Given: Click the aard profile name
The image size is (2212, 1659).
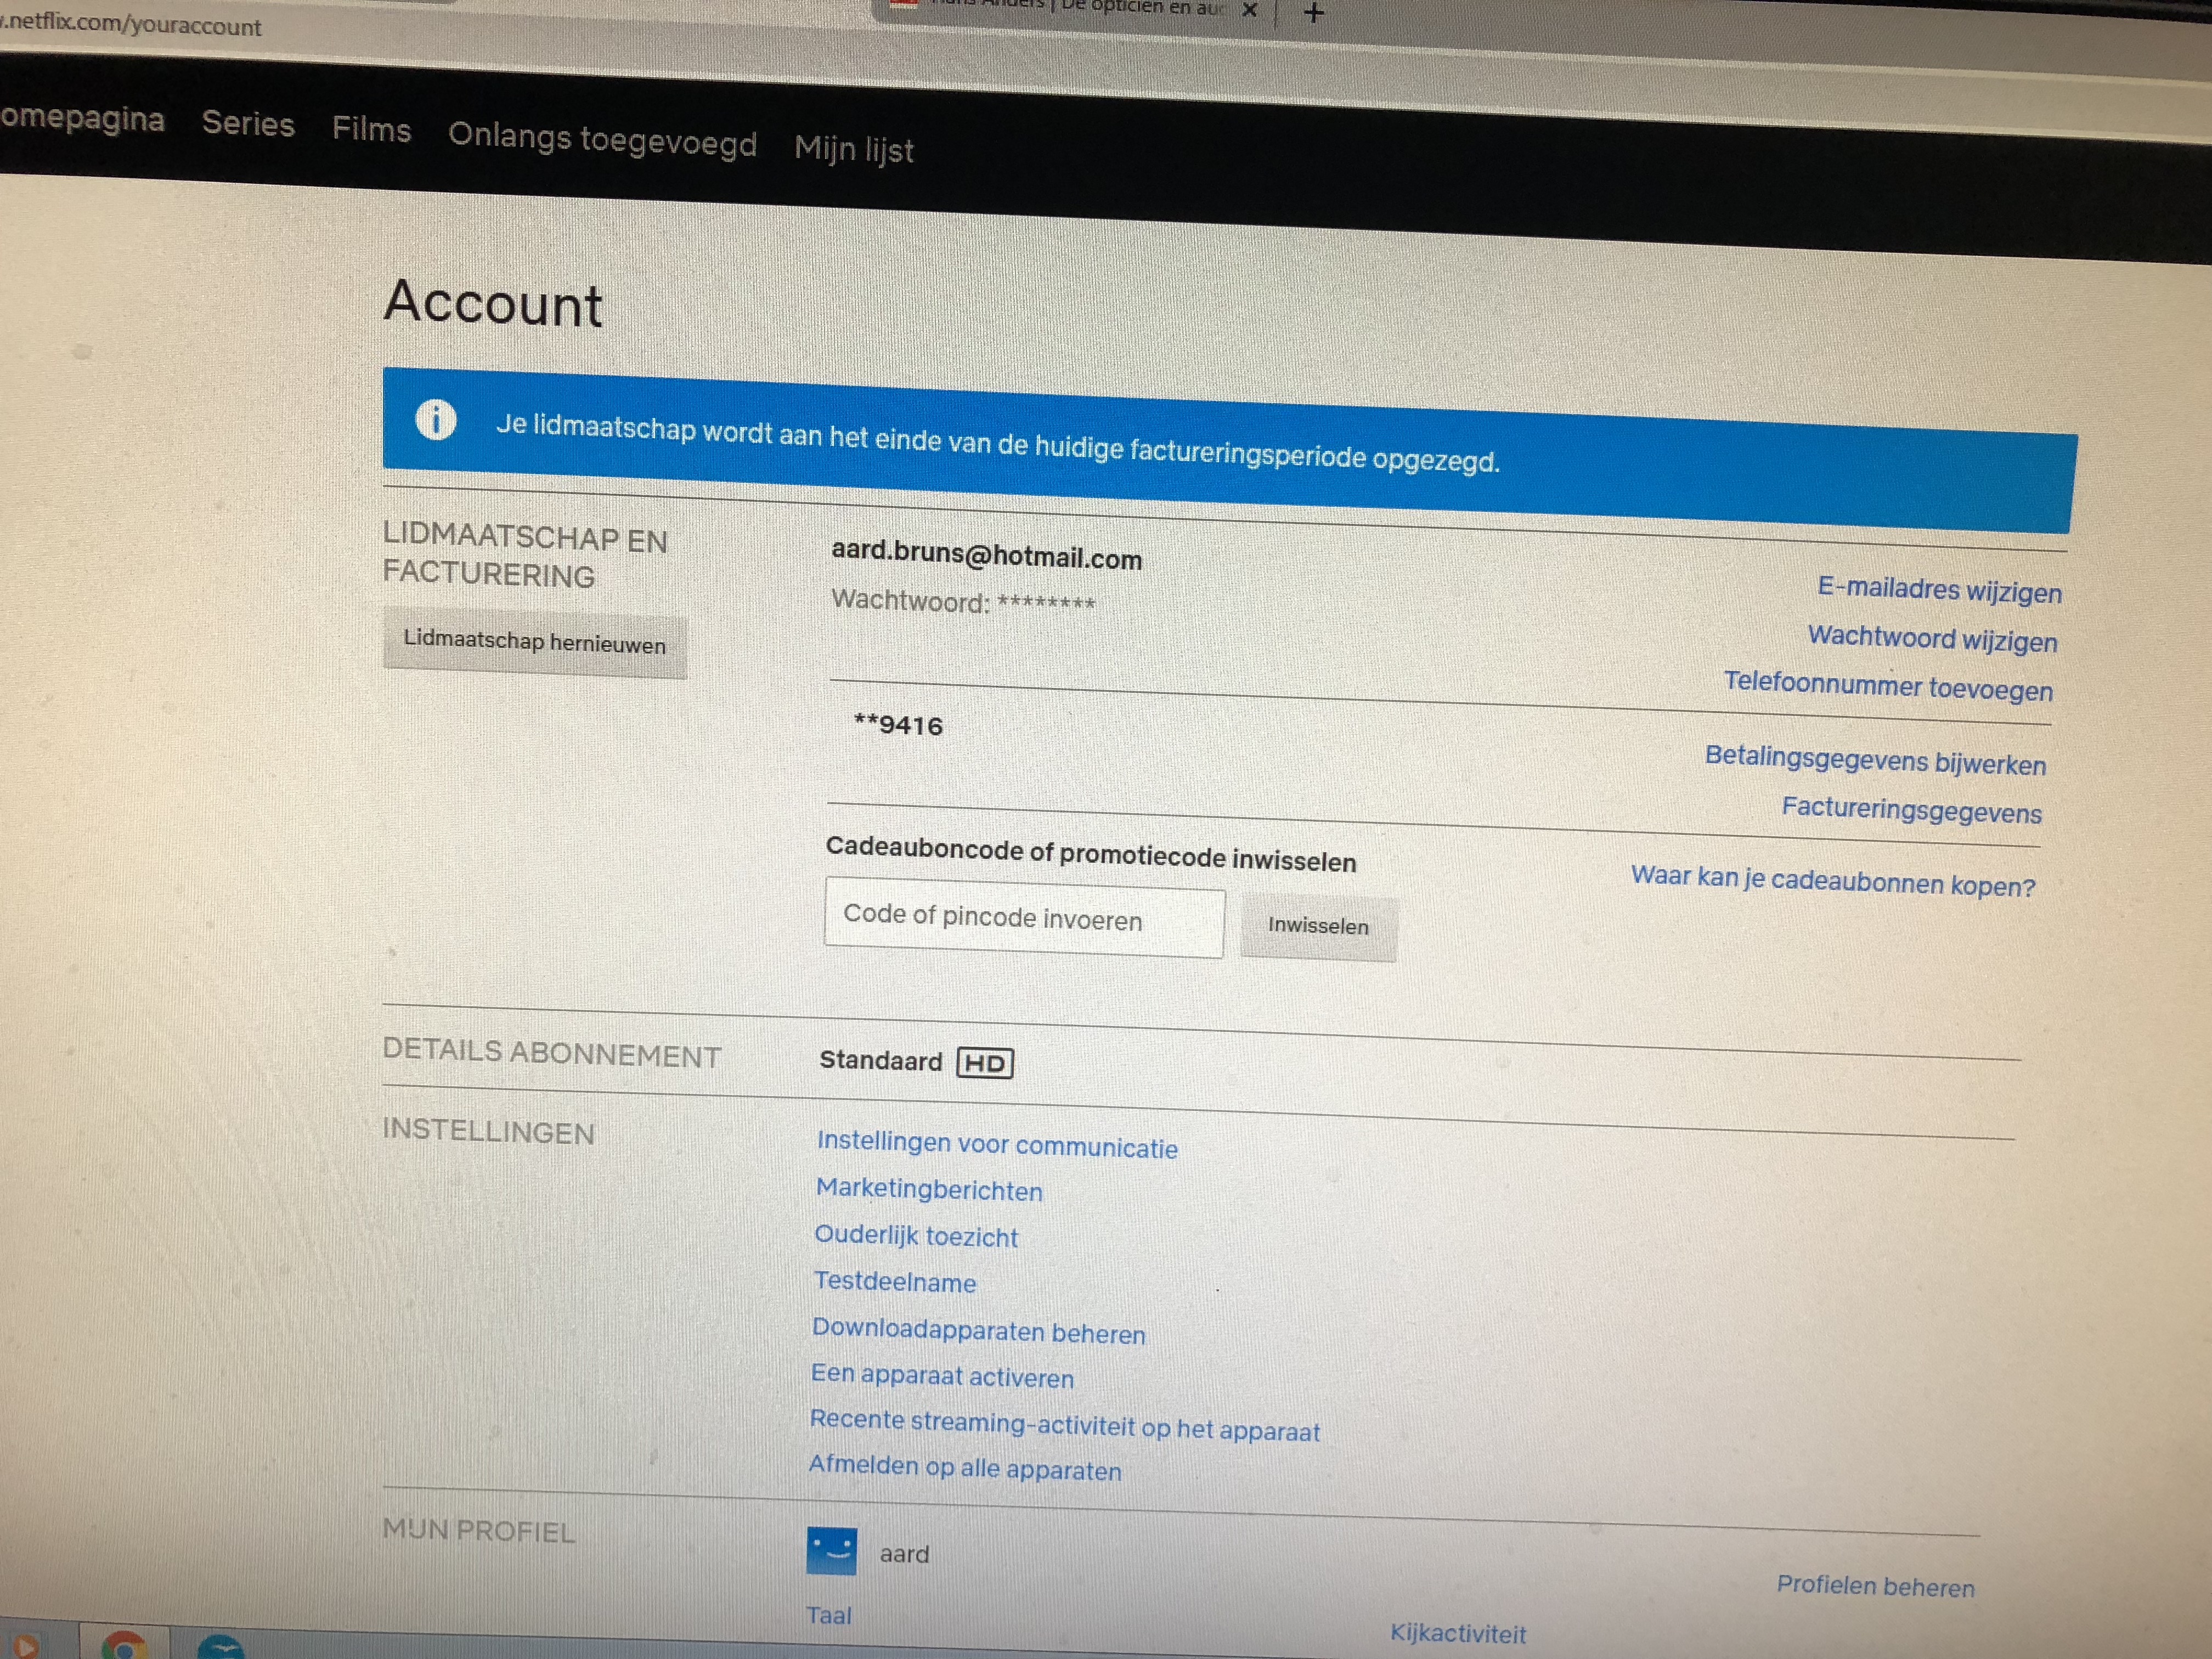Looking at the screenshot, I should [x=904, y=1554].
